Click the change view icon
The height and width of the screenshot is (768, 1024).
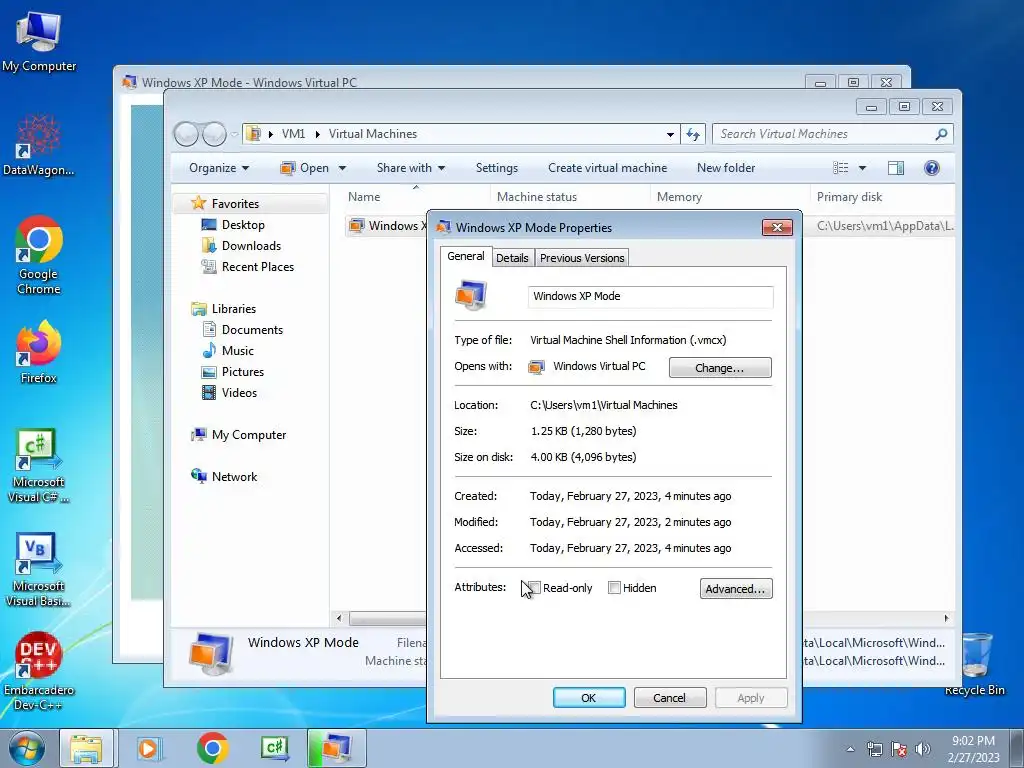pyautogui.click(x=840, y=168)
